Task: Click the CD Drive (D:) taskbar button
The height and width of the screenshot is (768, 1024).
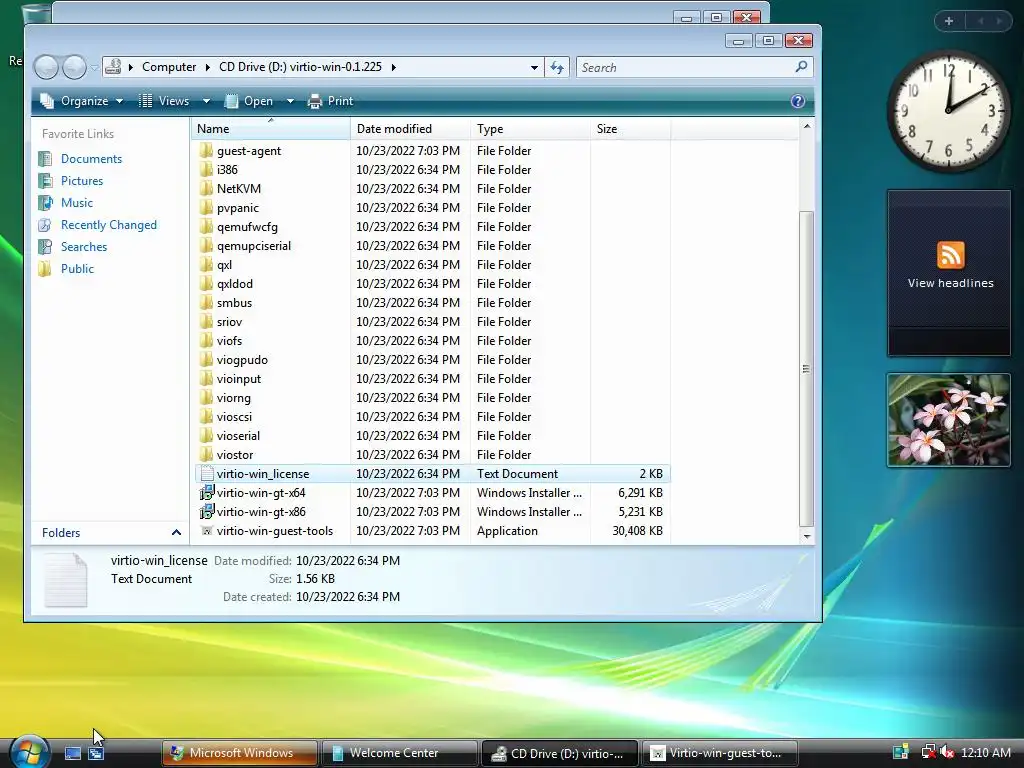Action: tap(560, 753)
